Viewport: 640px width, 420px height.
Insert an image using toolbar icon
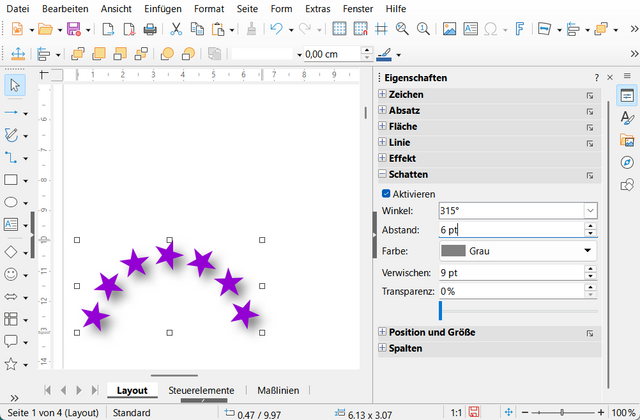tap(449, 29)
